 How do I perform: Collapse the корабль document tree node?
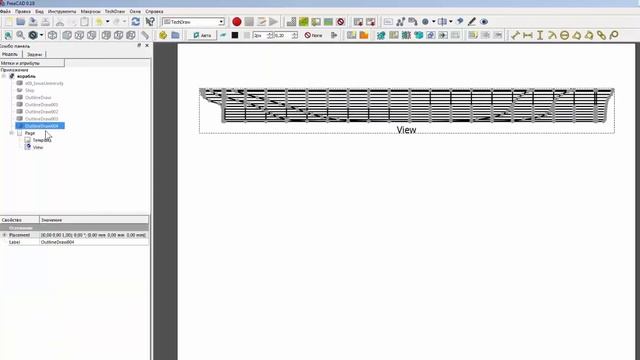tap(4, 76)
